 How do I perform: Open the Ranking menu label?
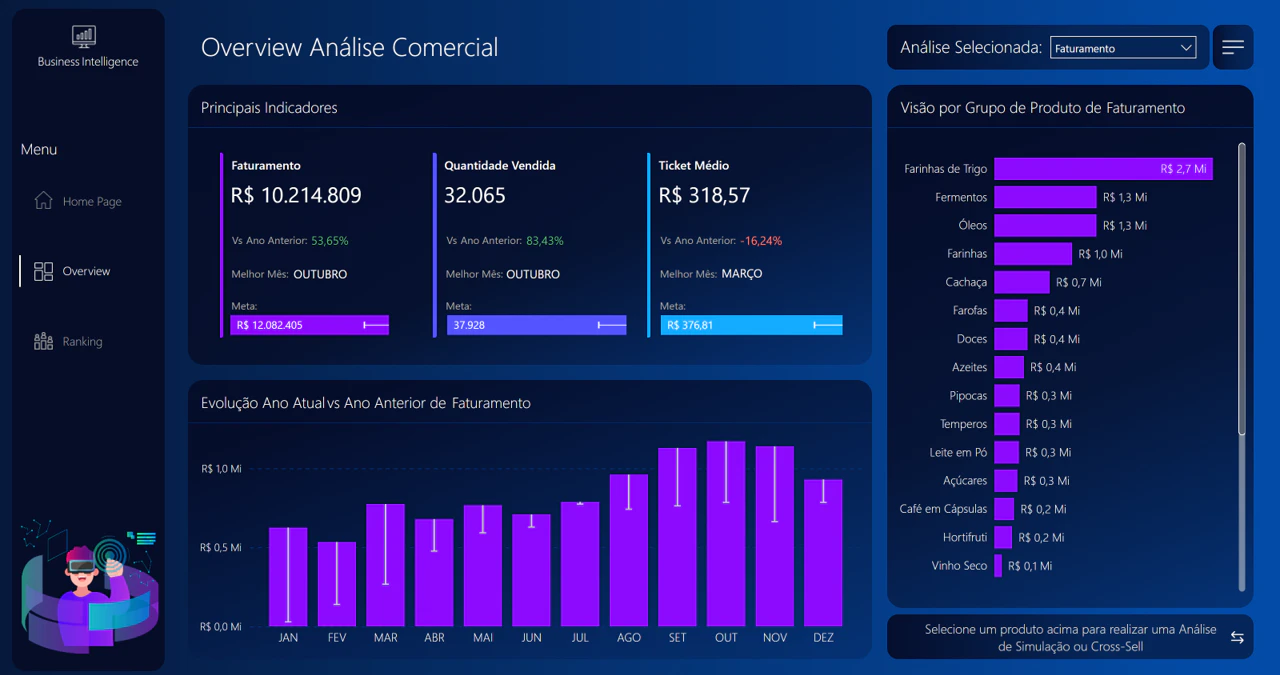click(82, 341)
